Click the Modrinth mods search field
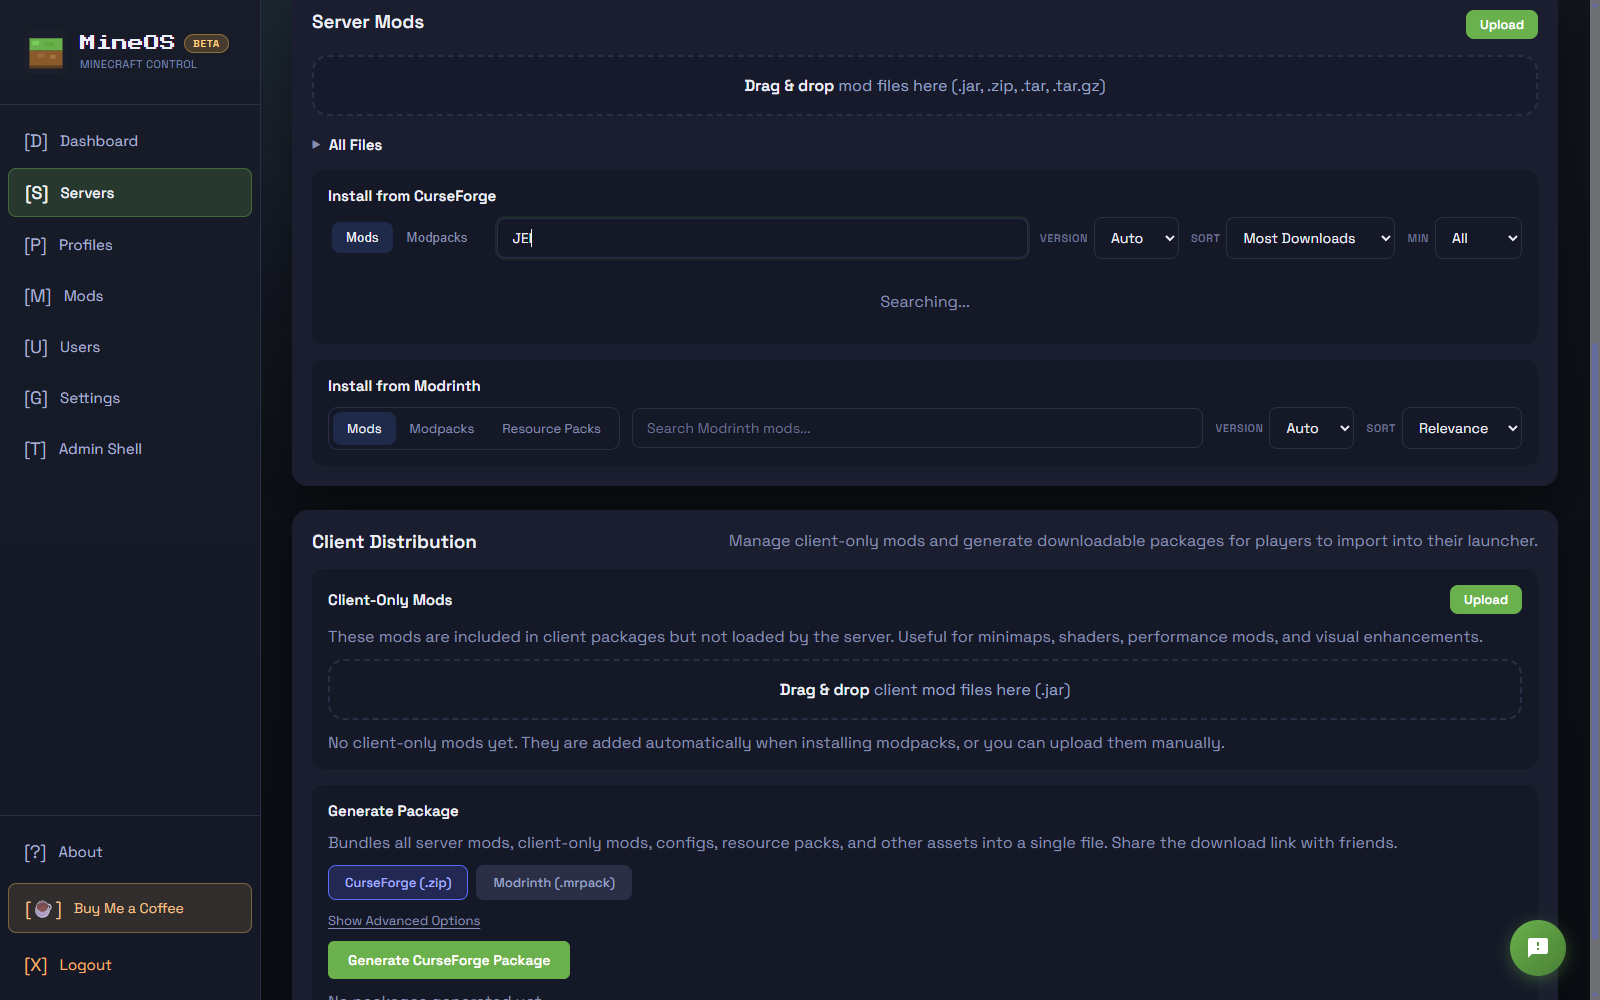Viewport: 1600px width, 1000px height. 916,428
